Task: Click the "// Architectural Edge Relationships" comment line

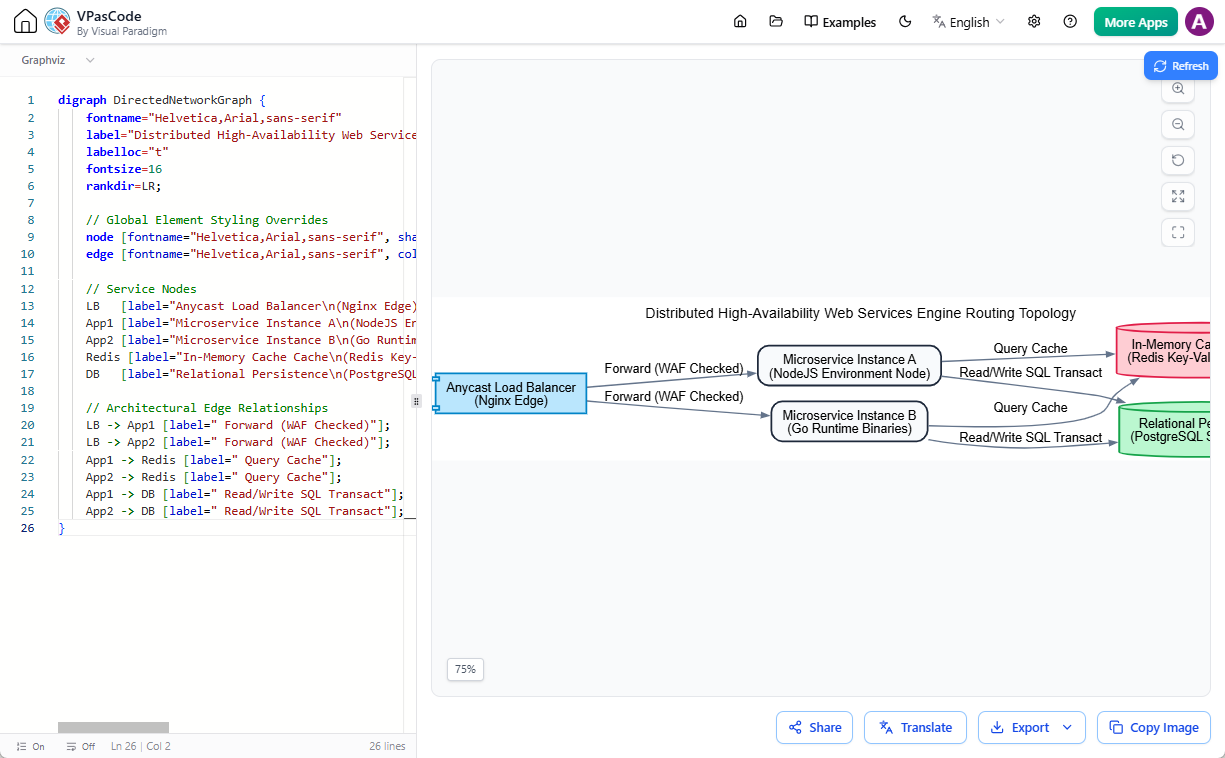Action: tap(207, 408)
